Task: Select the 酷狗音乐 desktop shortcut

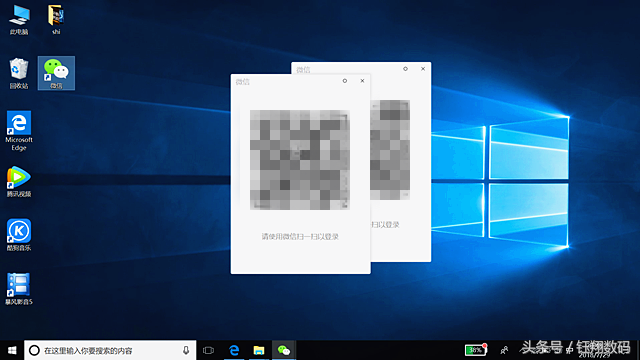Action: (19, 235)
